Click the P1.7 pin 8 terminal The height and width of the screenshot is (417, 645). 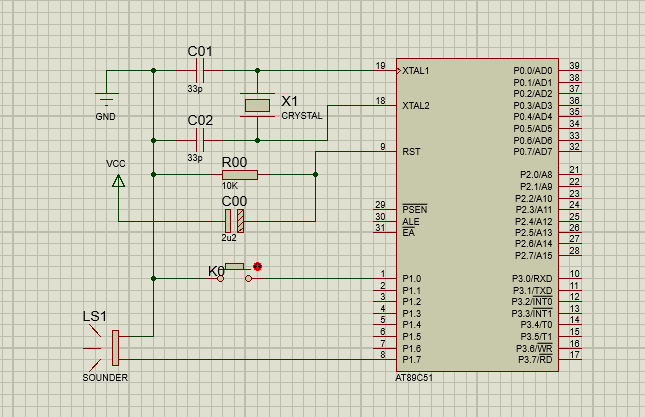click(382, 359)
